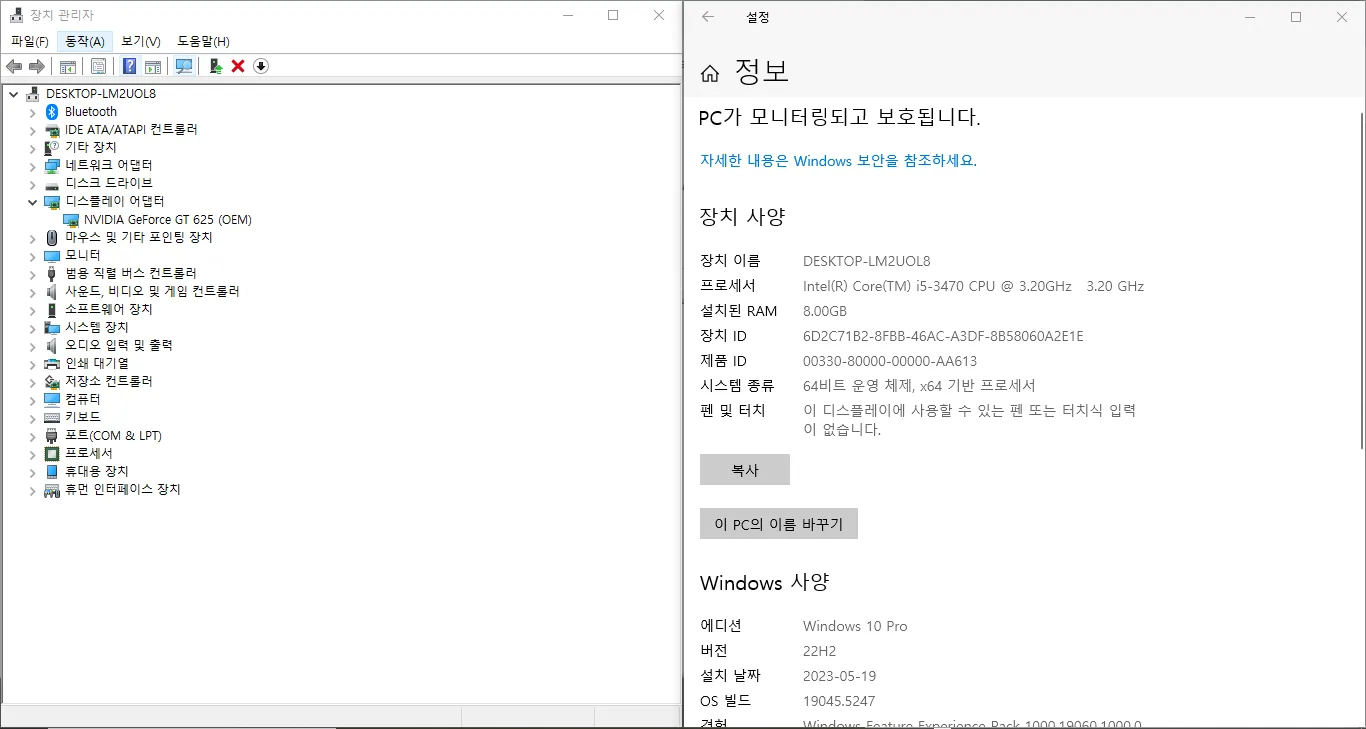Select the 시스템 장치 category icon
Image resolution: width=1366 pixels, height=729 pixels.
pyautogui.click(x=53, y=327)
